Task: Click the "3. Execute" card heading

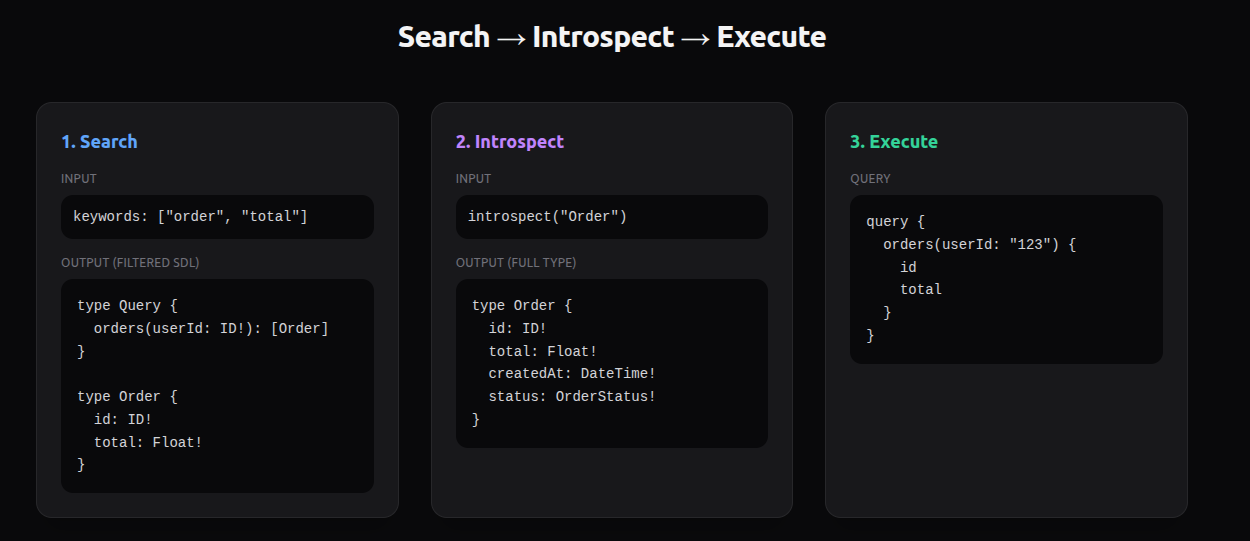Action: coord(893,142)
